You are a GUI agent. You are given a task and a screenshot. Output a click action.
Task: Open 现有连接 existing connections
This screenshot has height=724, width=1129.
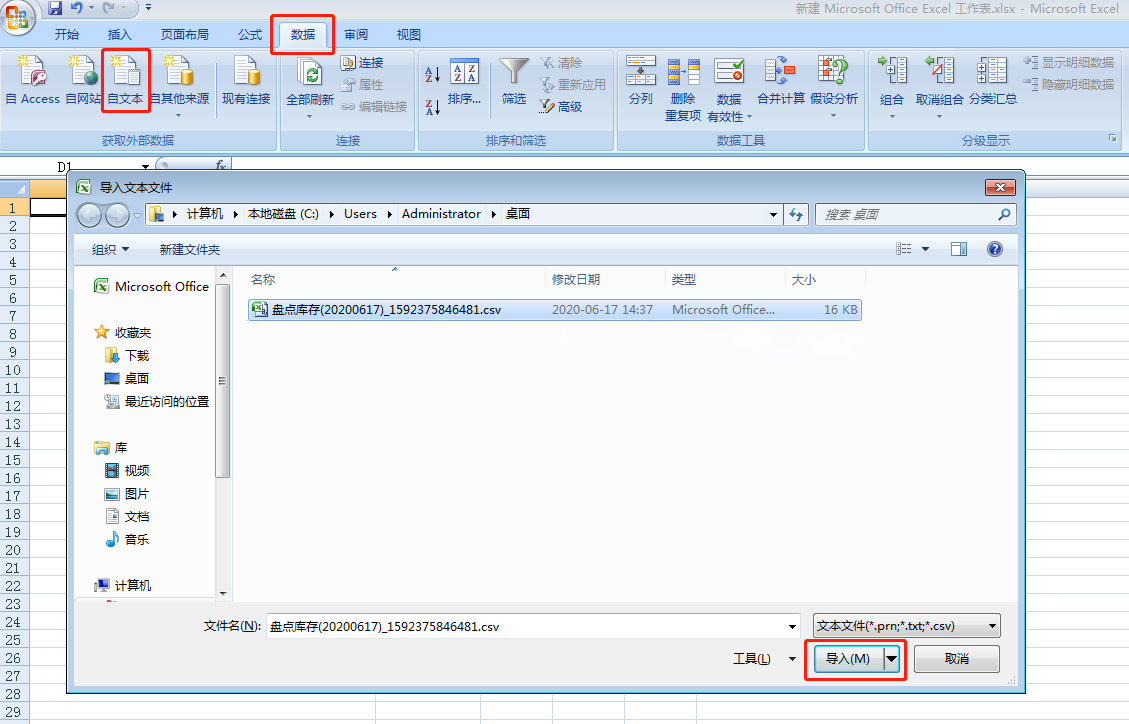tap(246, 81)
